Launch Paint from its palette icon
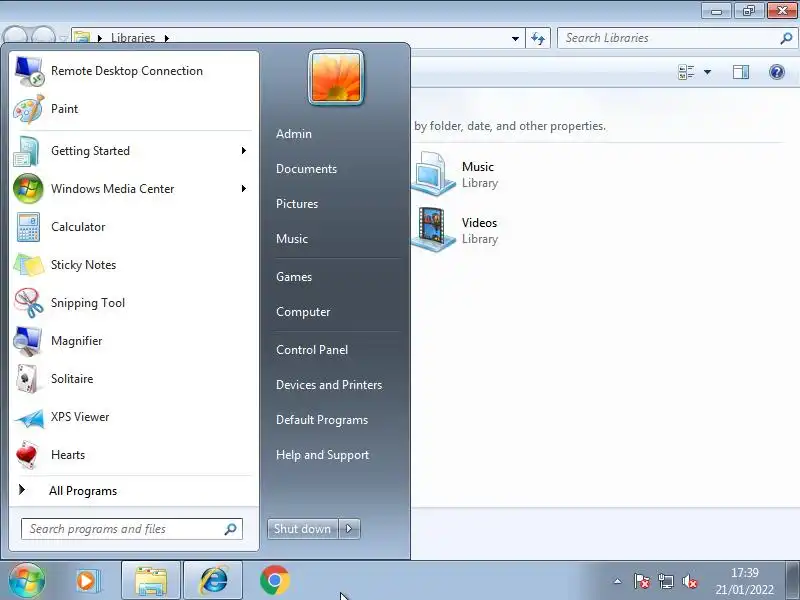 [x=29, y=109]
